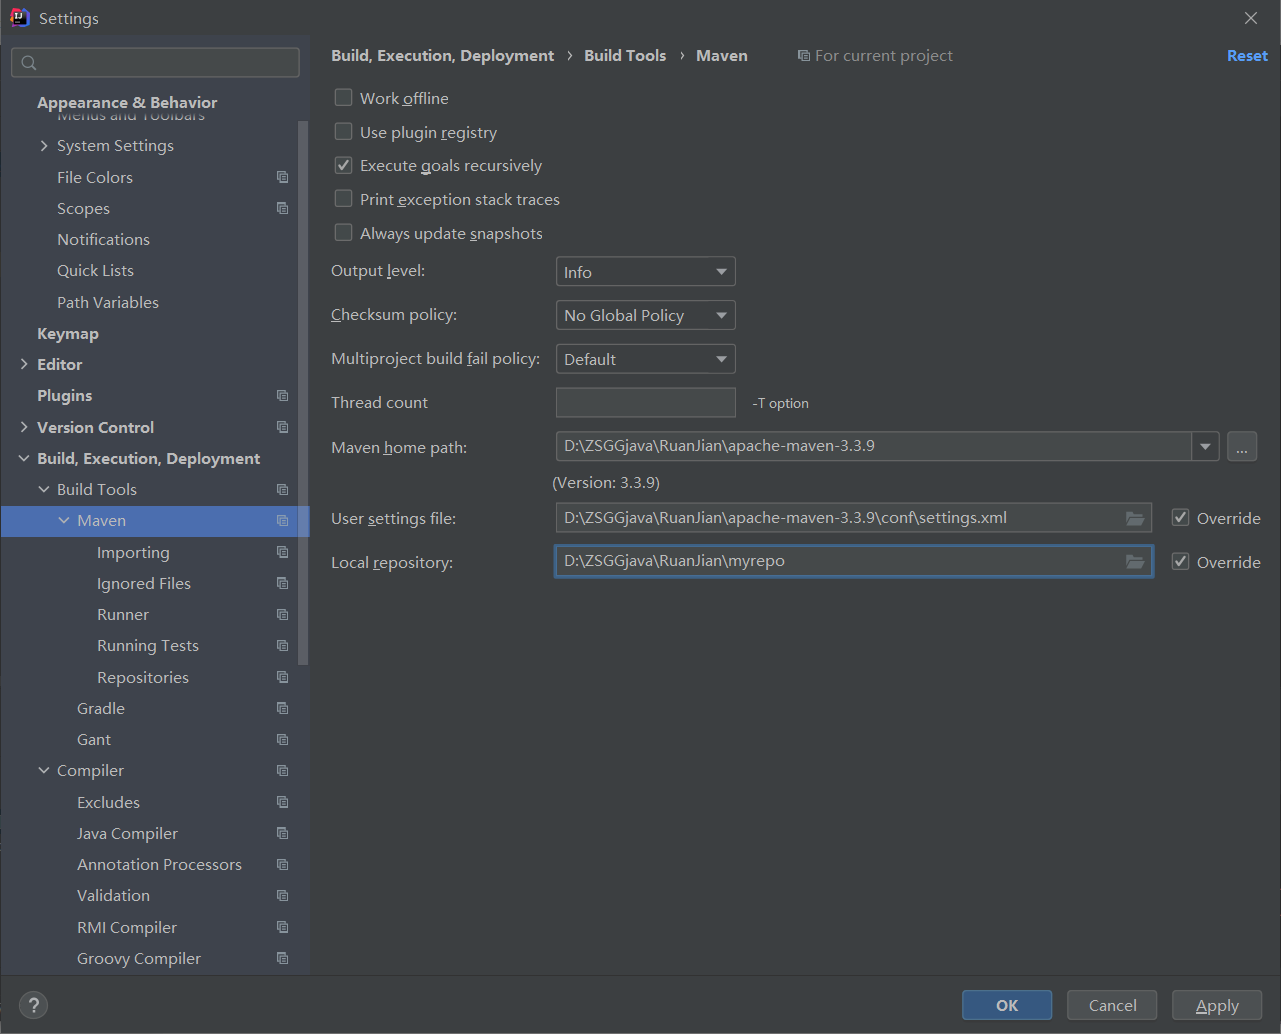Click the help question mark icon
The height and width of the screenshot is (1034, 1281).
[33, 1005]
